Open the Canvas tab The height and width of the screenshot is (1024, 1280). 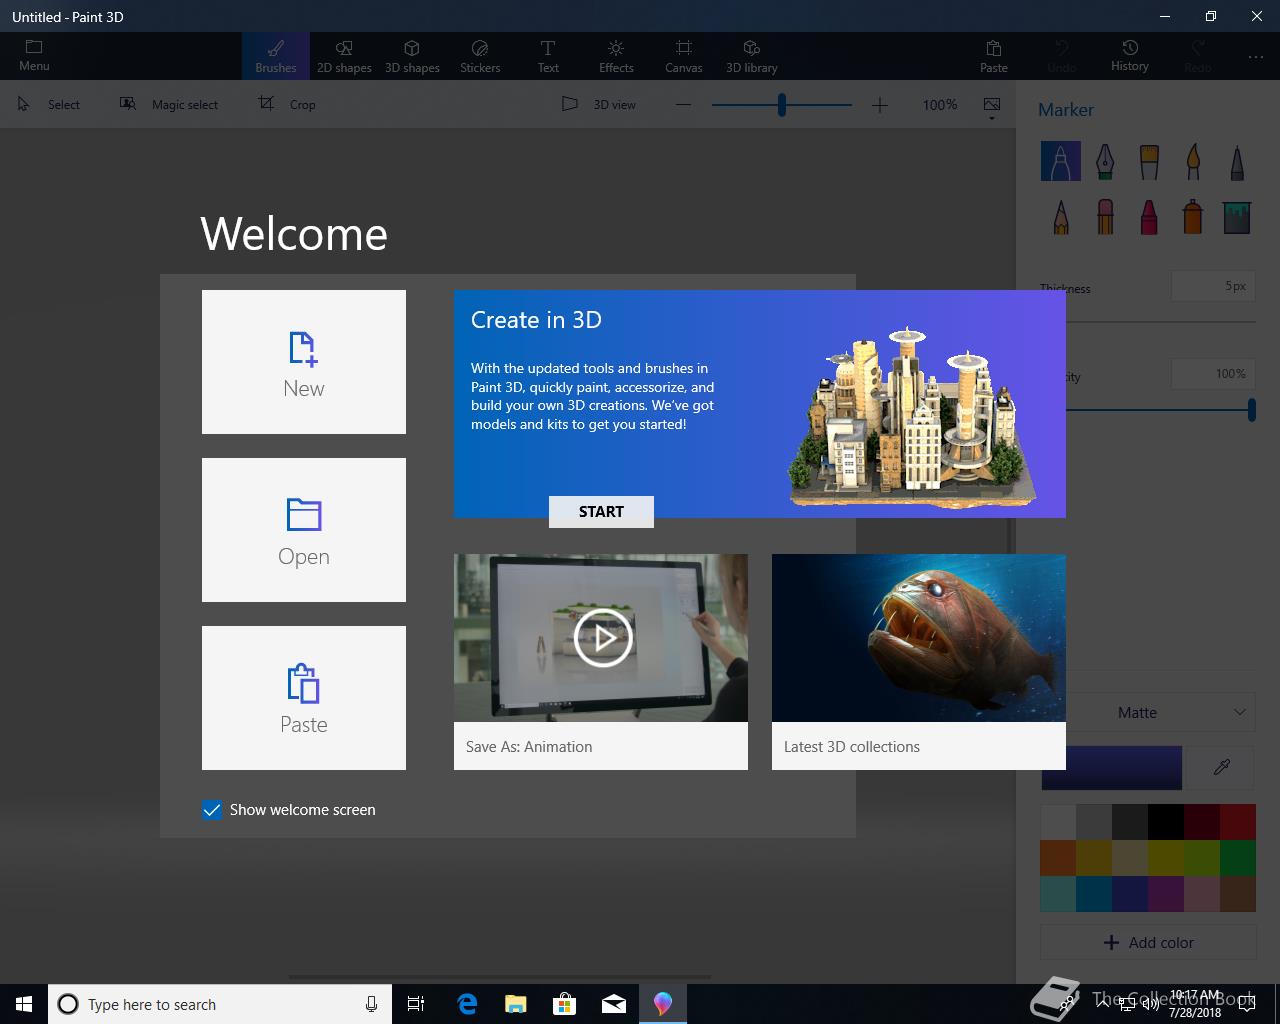coord(684,56)
